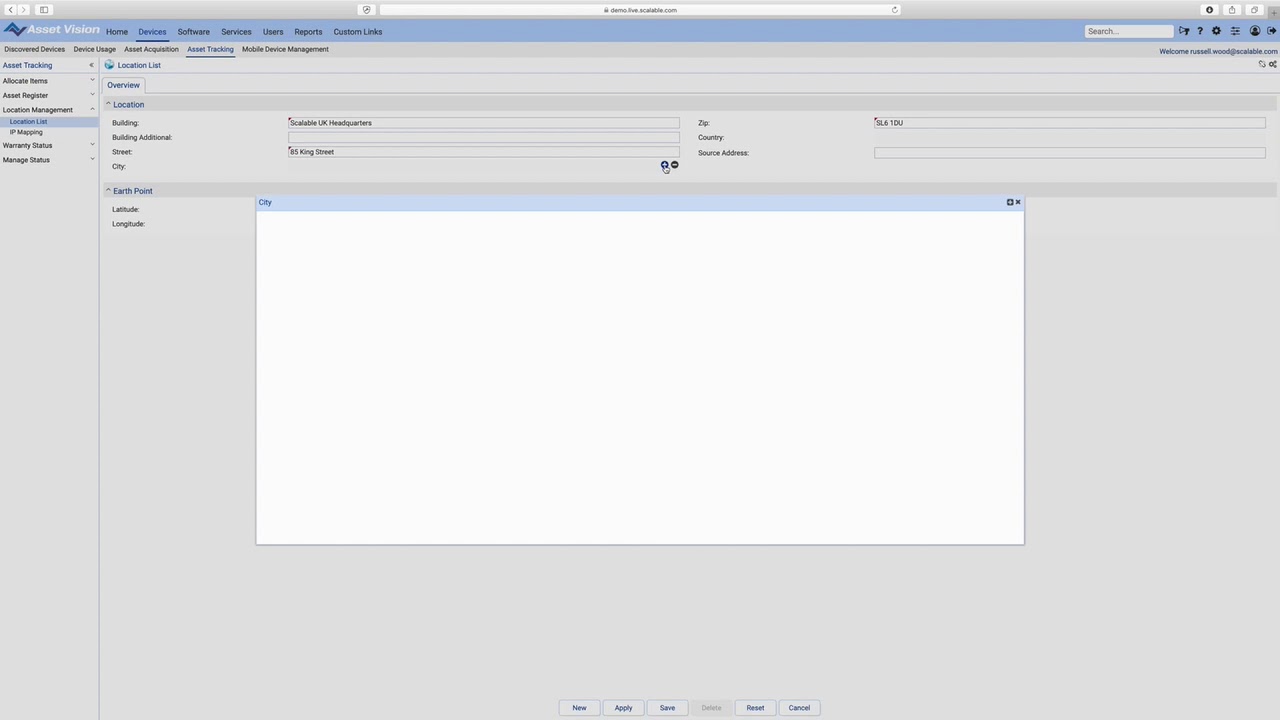Screen dimensions: 1280x720
Task: Click the Building Additional input field
Action: click(484, 138)
